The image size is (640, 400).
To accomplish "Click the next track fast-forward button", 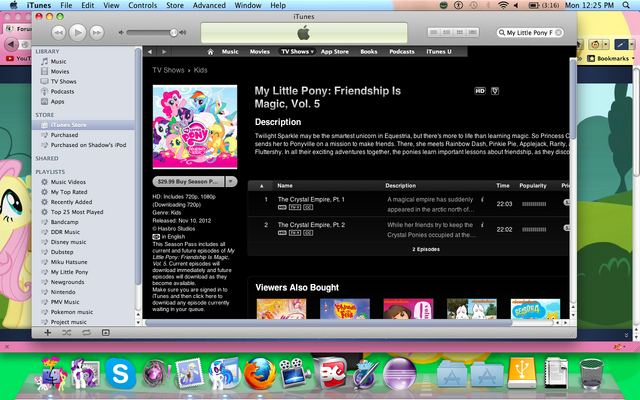I will click(x=97, y=33).
